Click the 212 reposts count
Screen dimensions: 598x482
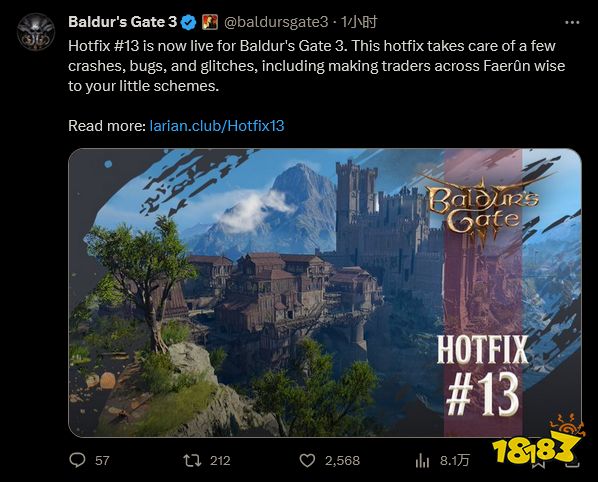point(220,461)
